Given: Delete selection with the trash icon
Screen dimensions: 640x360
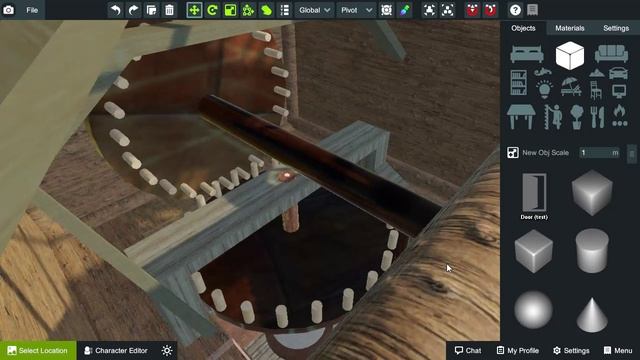Looking at the screenshot, I should point(169,10).
